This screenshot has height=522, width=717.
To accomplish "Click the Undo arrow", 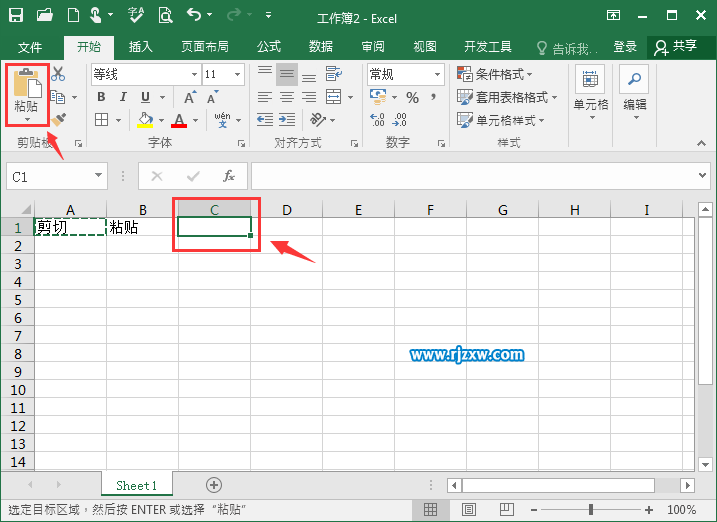I will click(x=194, y=15).
